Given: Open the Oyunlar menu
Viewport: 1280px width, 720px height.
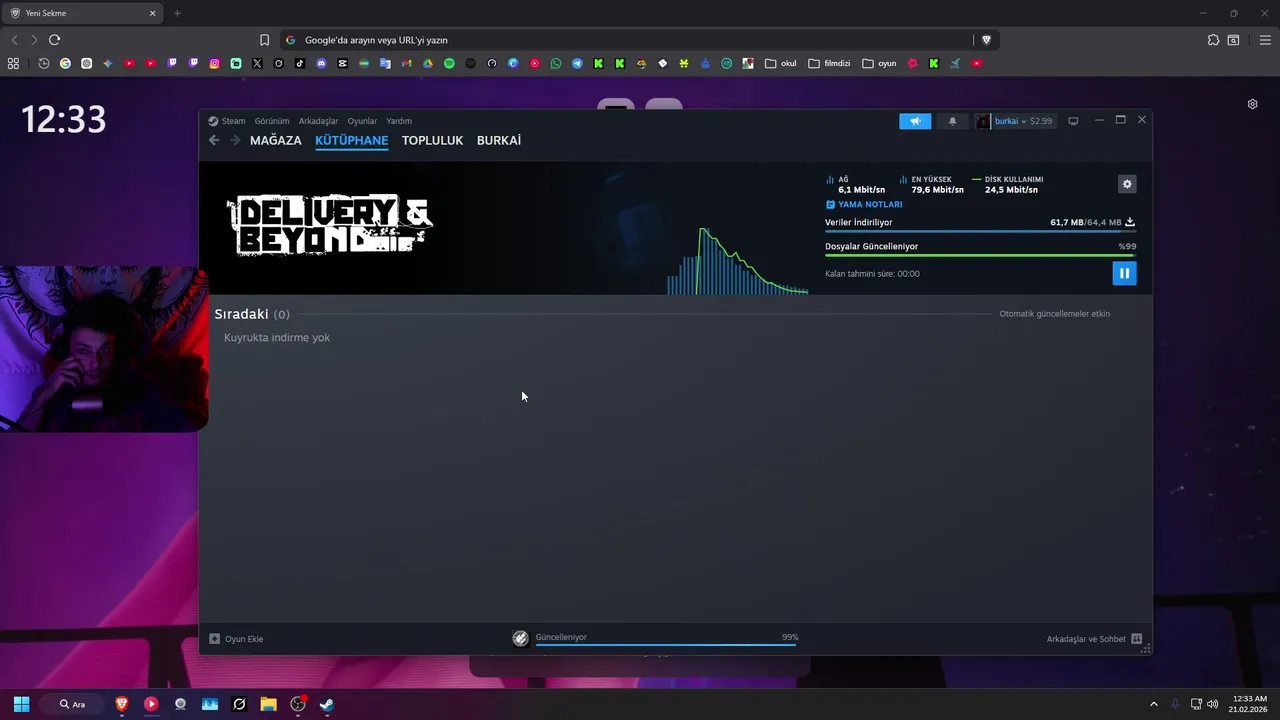Looking at the screenshot, I should [x=362, y=121].
